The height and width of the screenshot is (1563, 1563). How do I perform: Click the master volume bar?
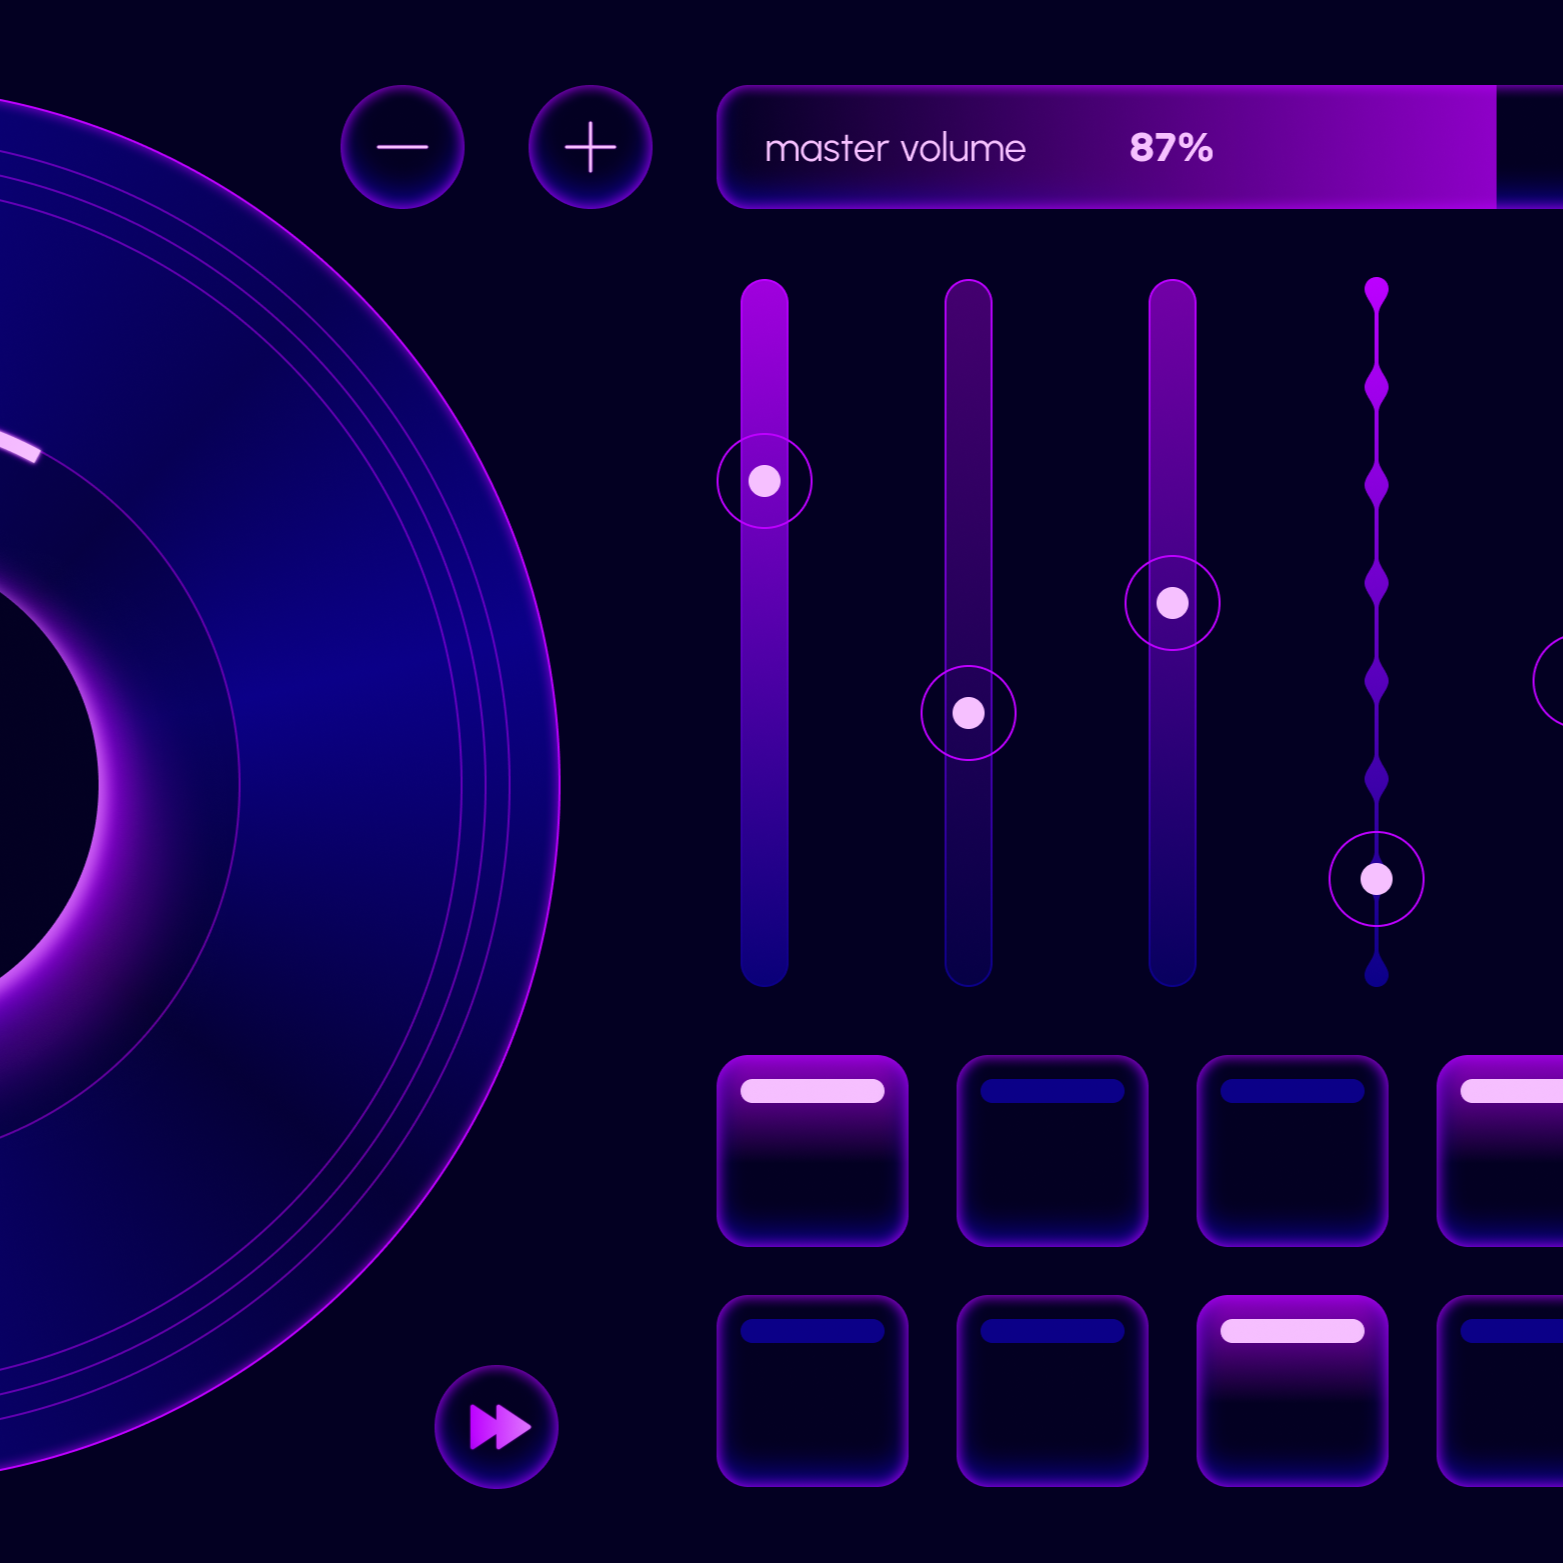point(1140,147)
